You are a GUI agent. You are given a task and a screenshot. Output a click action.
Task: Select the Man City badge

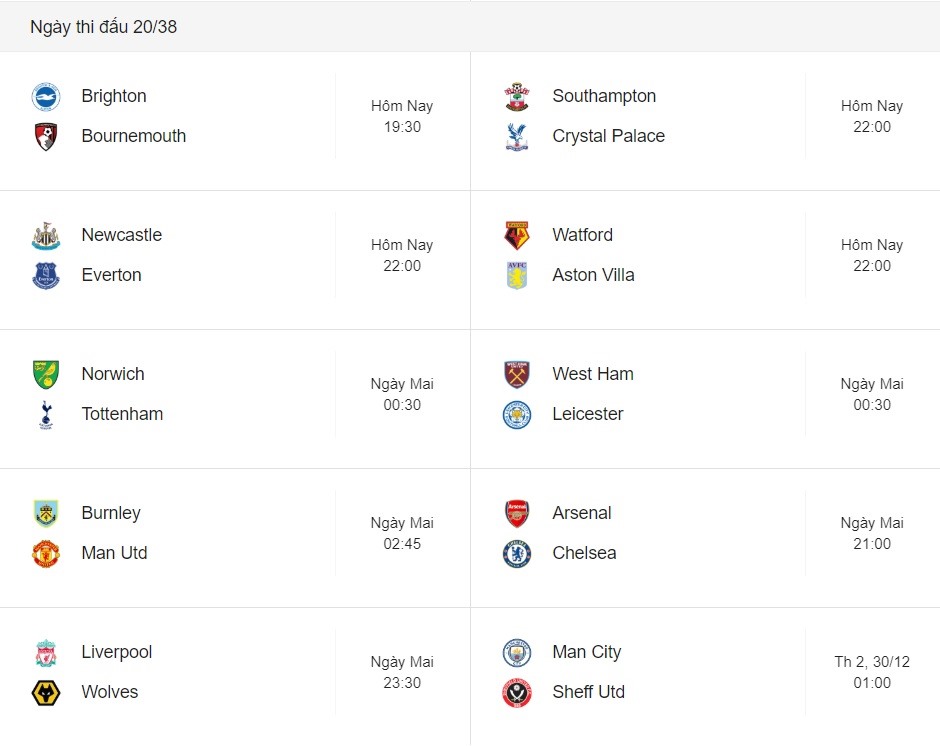[516, 652]
